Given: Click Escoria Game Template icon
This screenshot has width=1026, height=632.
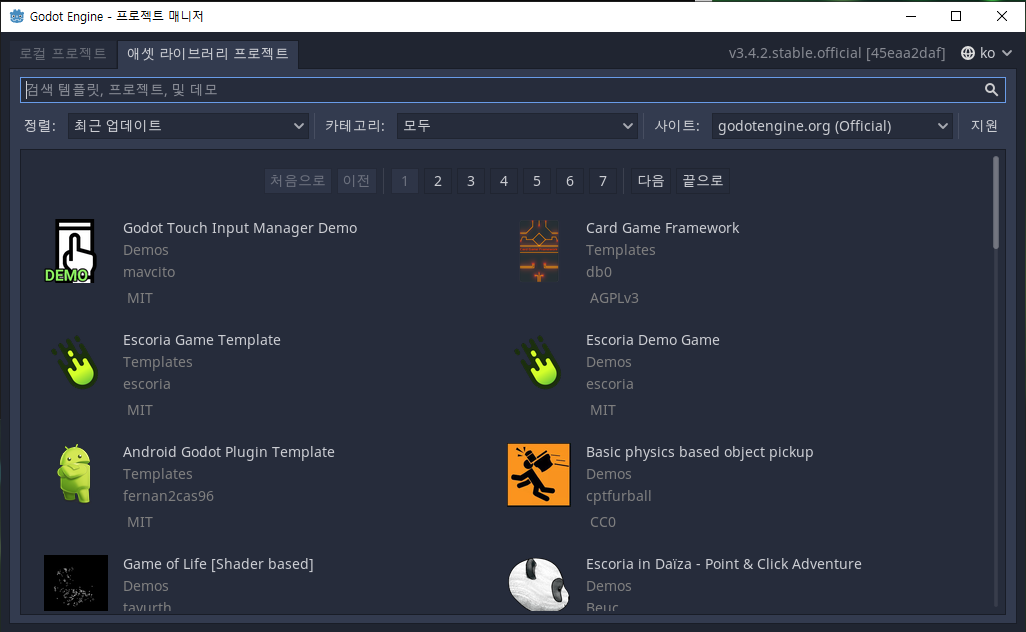Looking at the screenshot, I should (75, 362).
